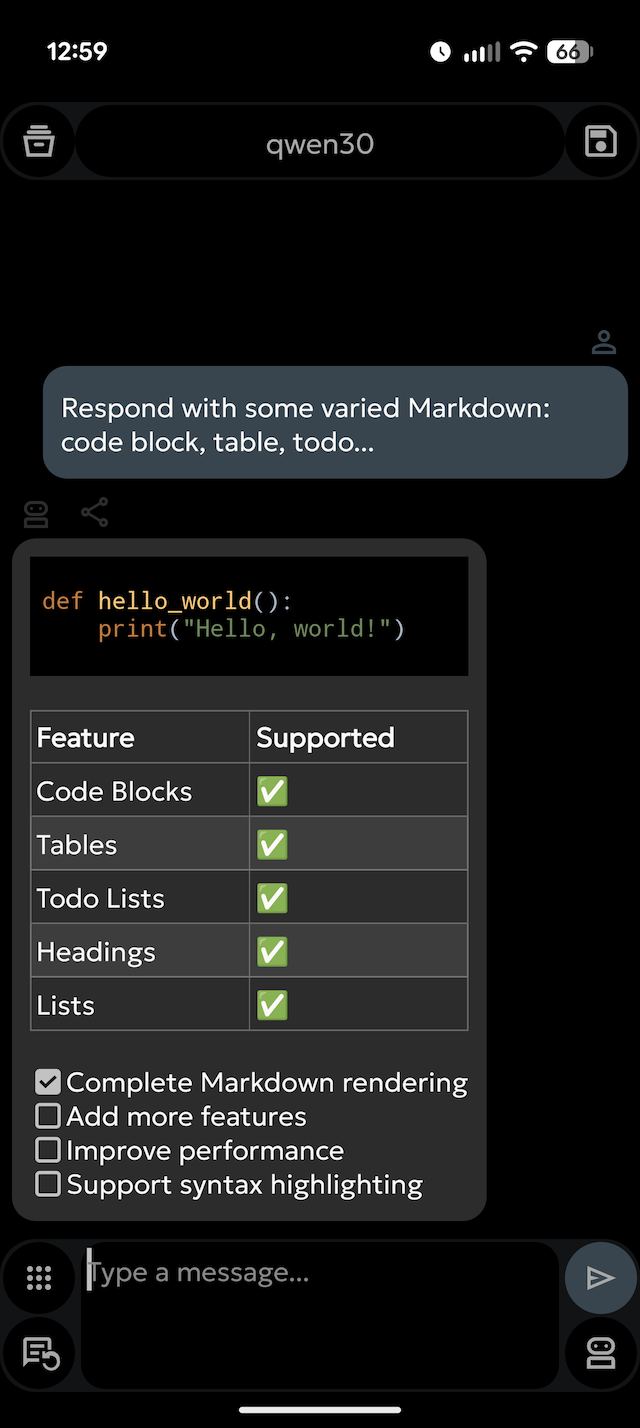
Task: Tap the share icon above the response
Action: coord(95,513)
